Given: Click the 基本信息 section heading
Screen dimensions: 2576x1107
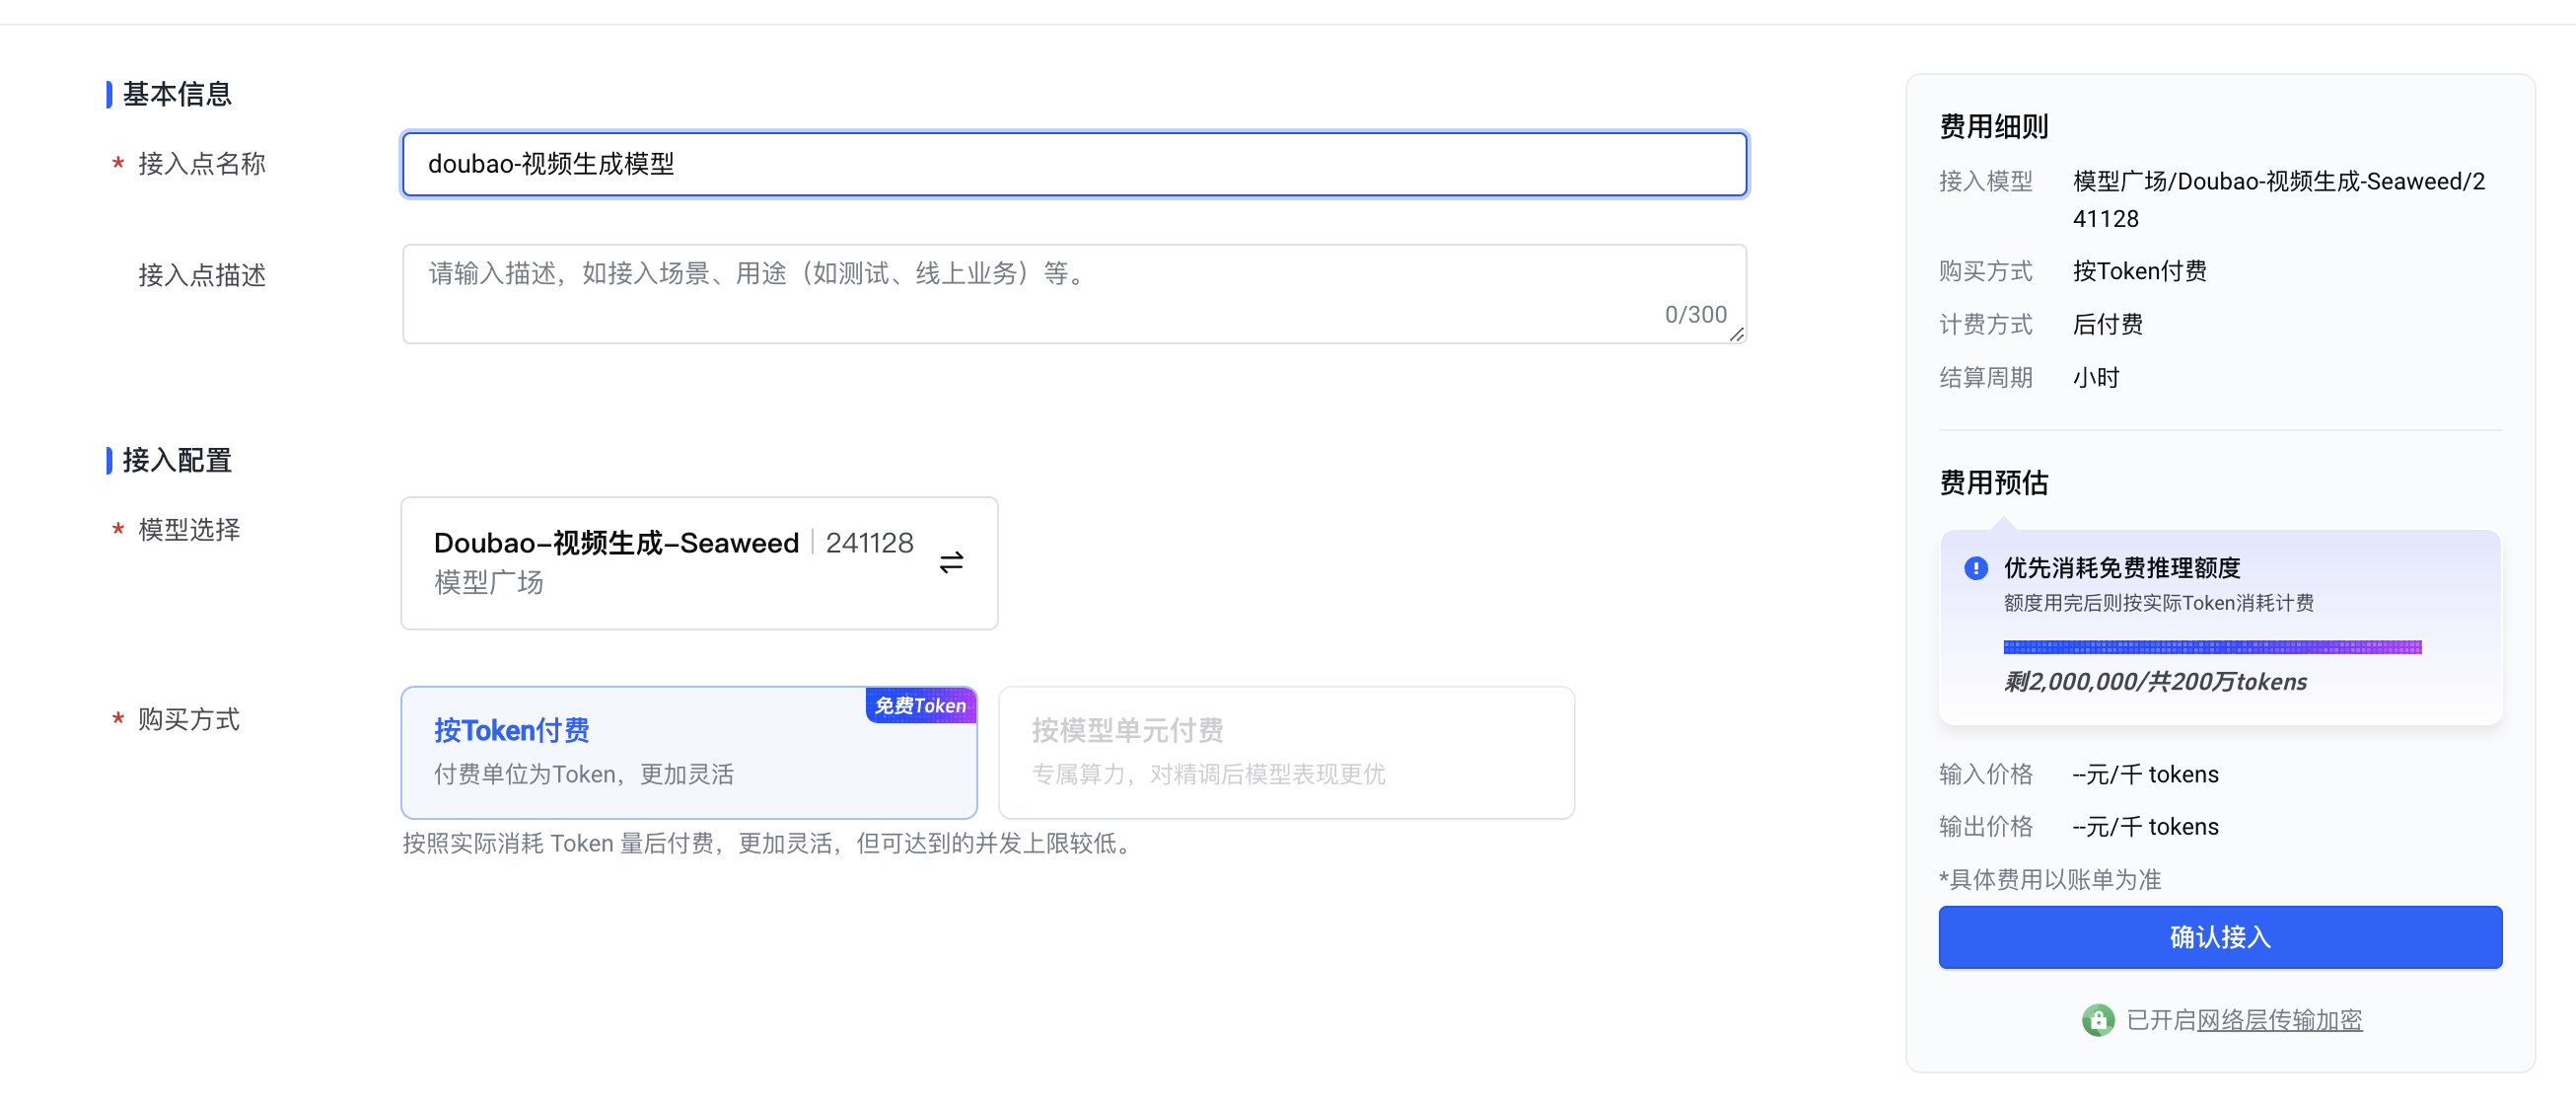Looking at the screenshot, I should click(x=177, y=94).
